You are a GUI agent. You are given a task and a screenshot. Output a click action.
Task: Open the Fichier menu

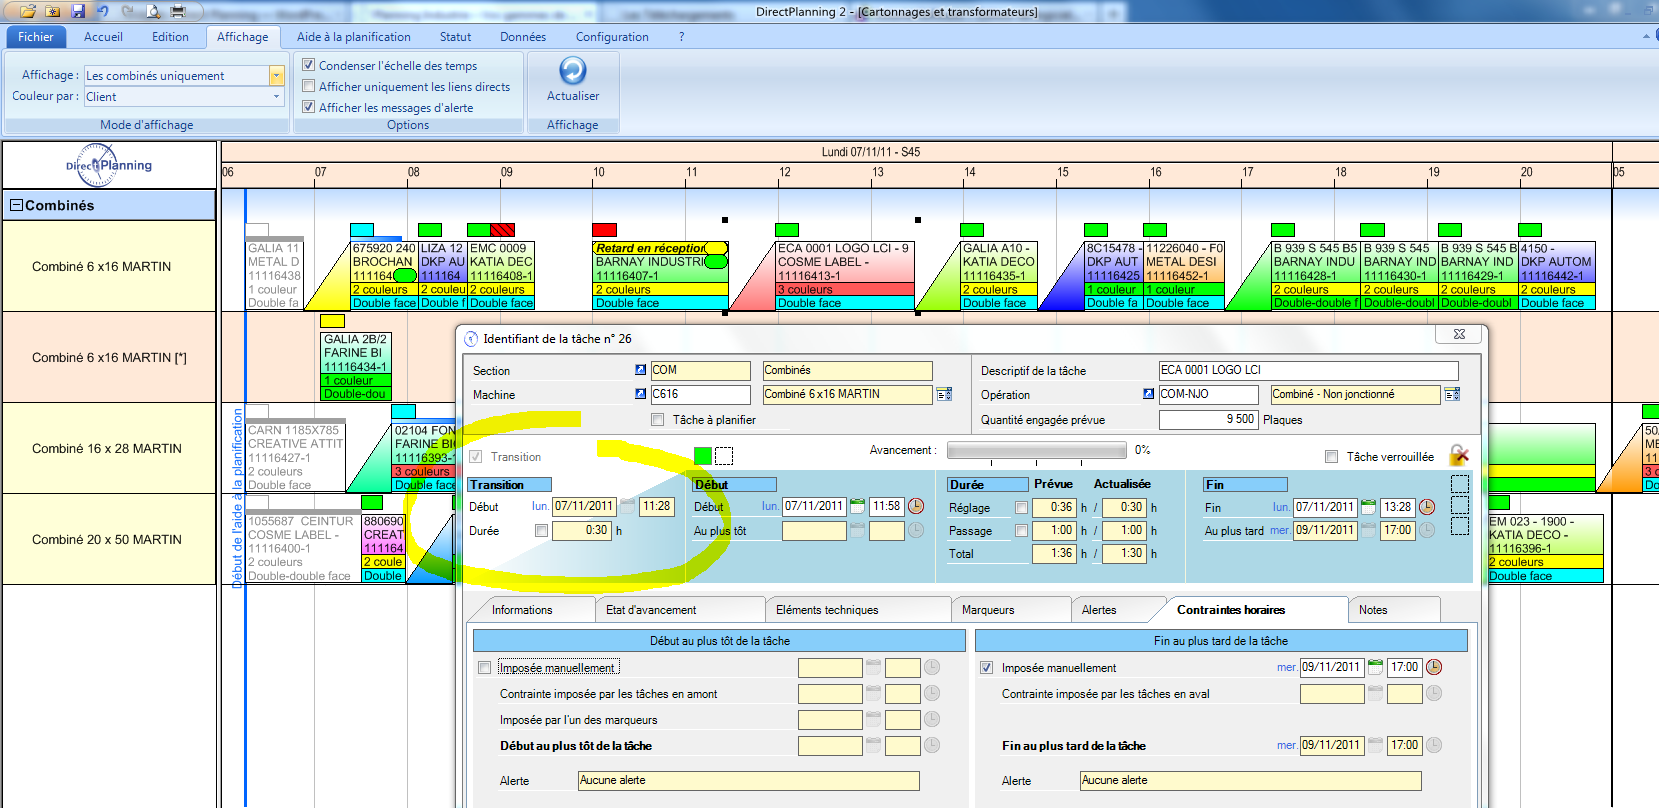point(36,37)
